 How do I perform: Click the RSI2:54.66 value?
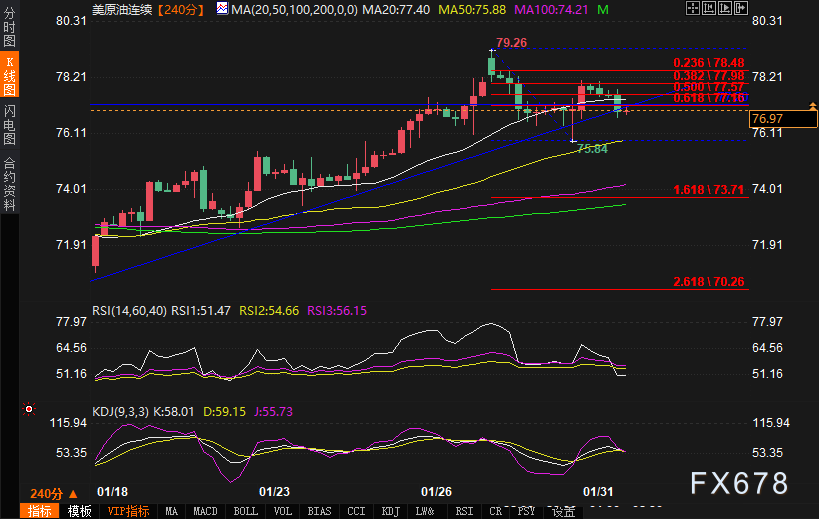coord(269,311)
